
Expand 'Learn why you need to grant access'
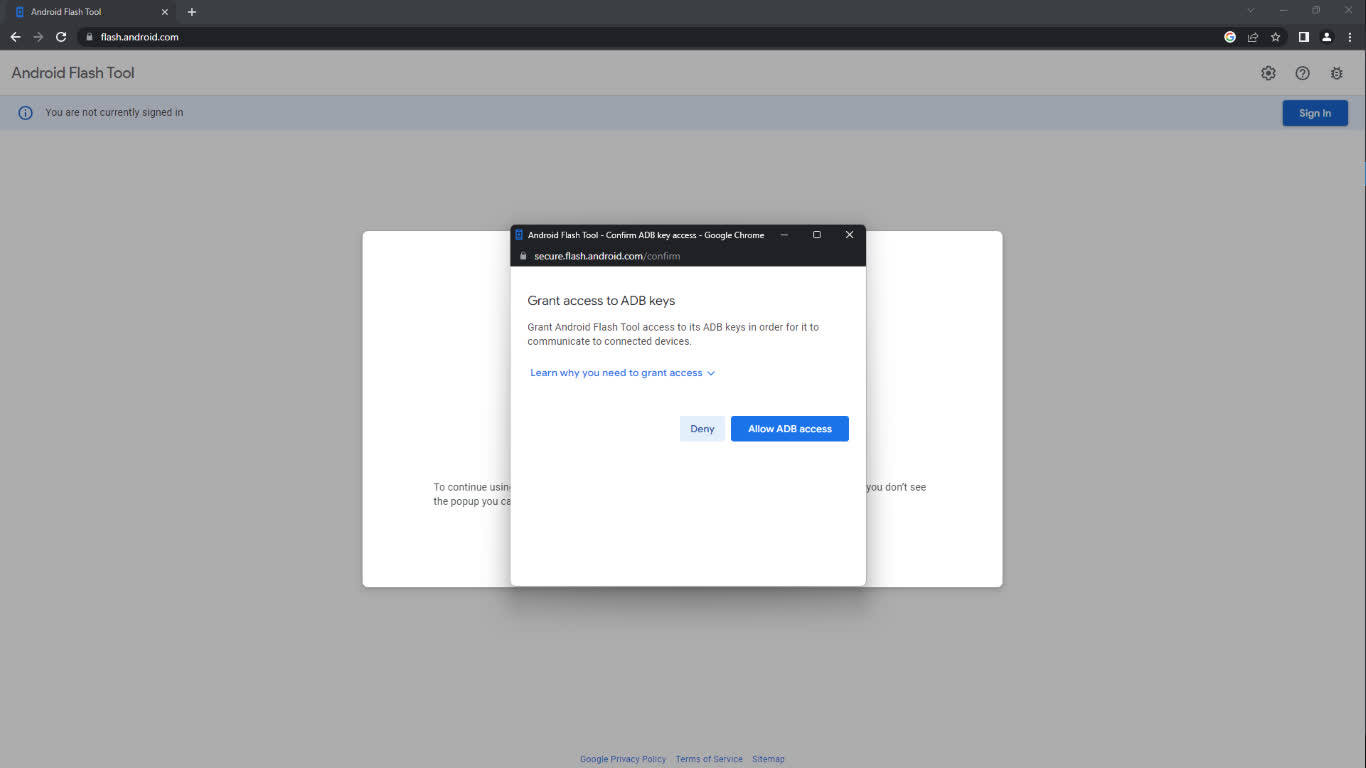pos(622,373)
